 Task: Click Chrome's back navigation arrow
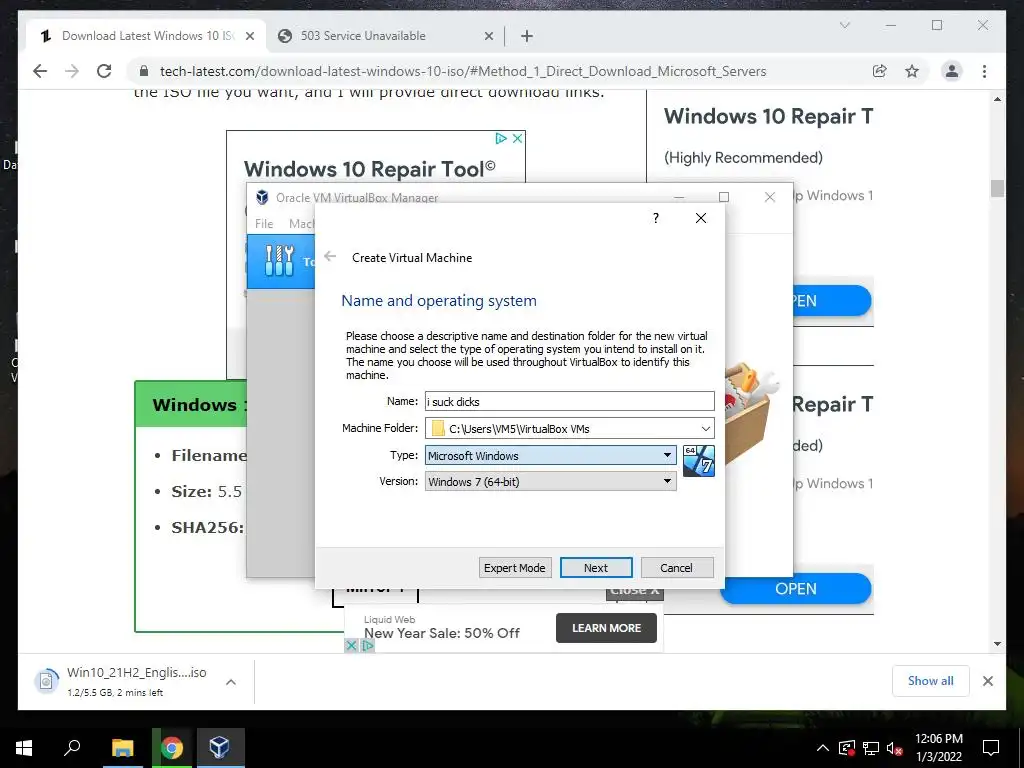pos(40,71)
